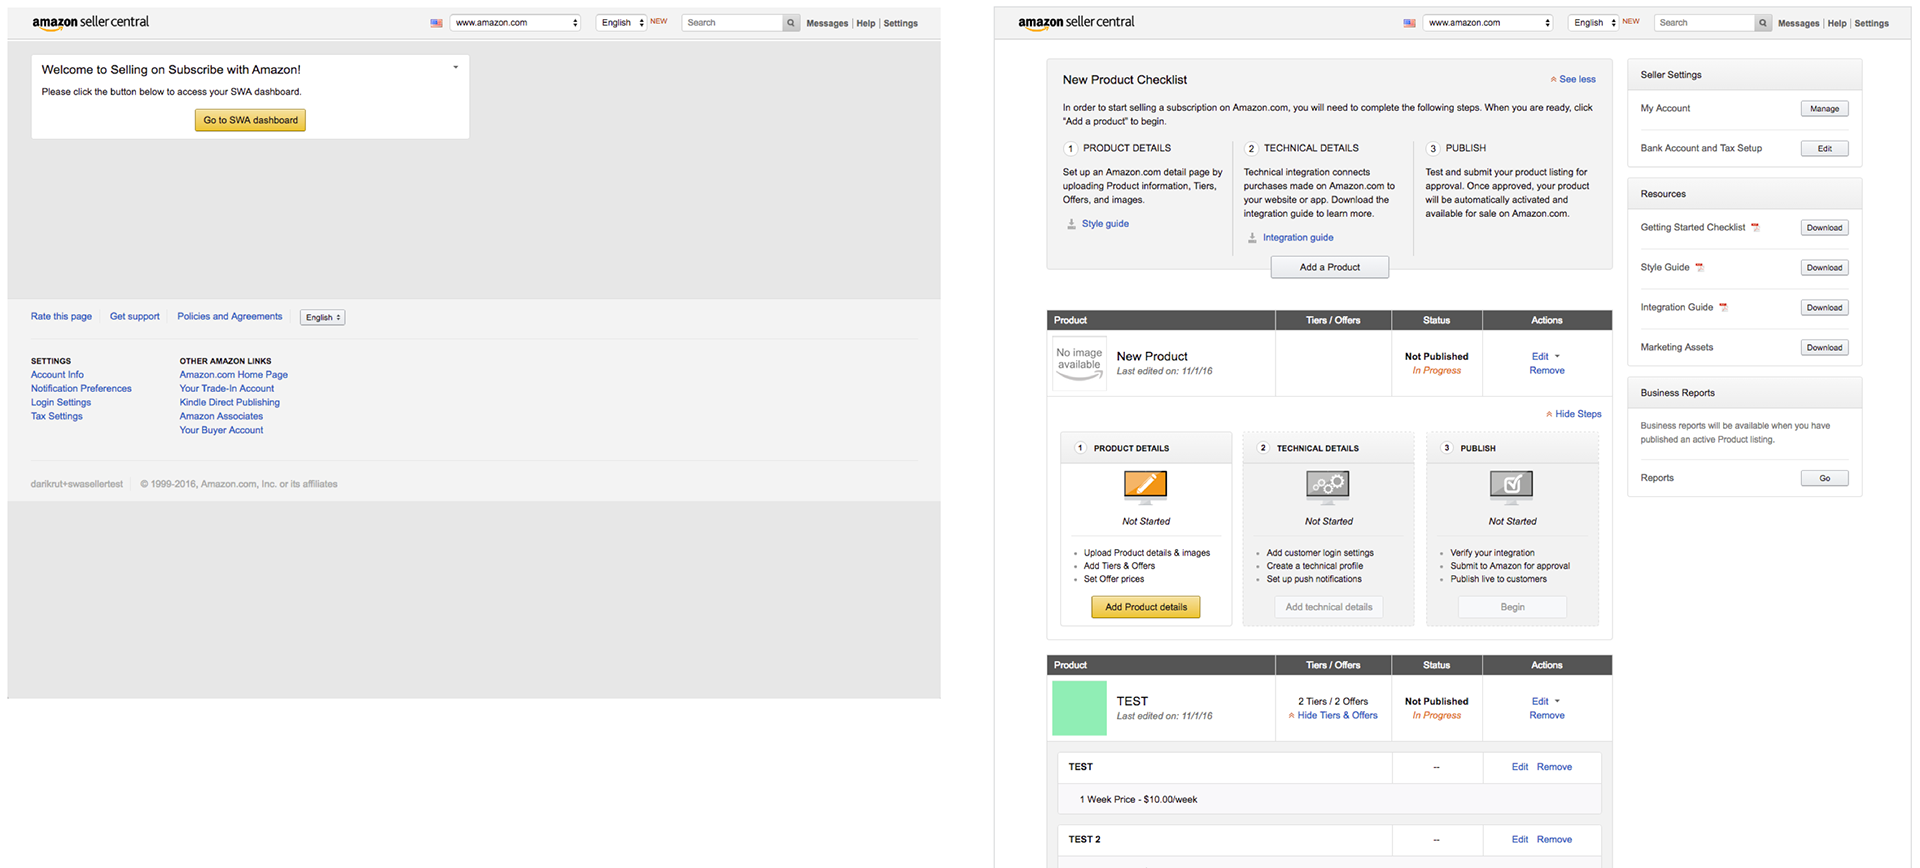Open the Edit dropdown for New Product
This screenshot has height=868, width=1920.
coord(1546,357)
